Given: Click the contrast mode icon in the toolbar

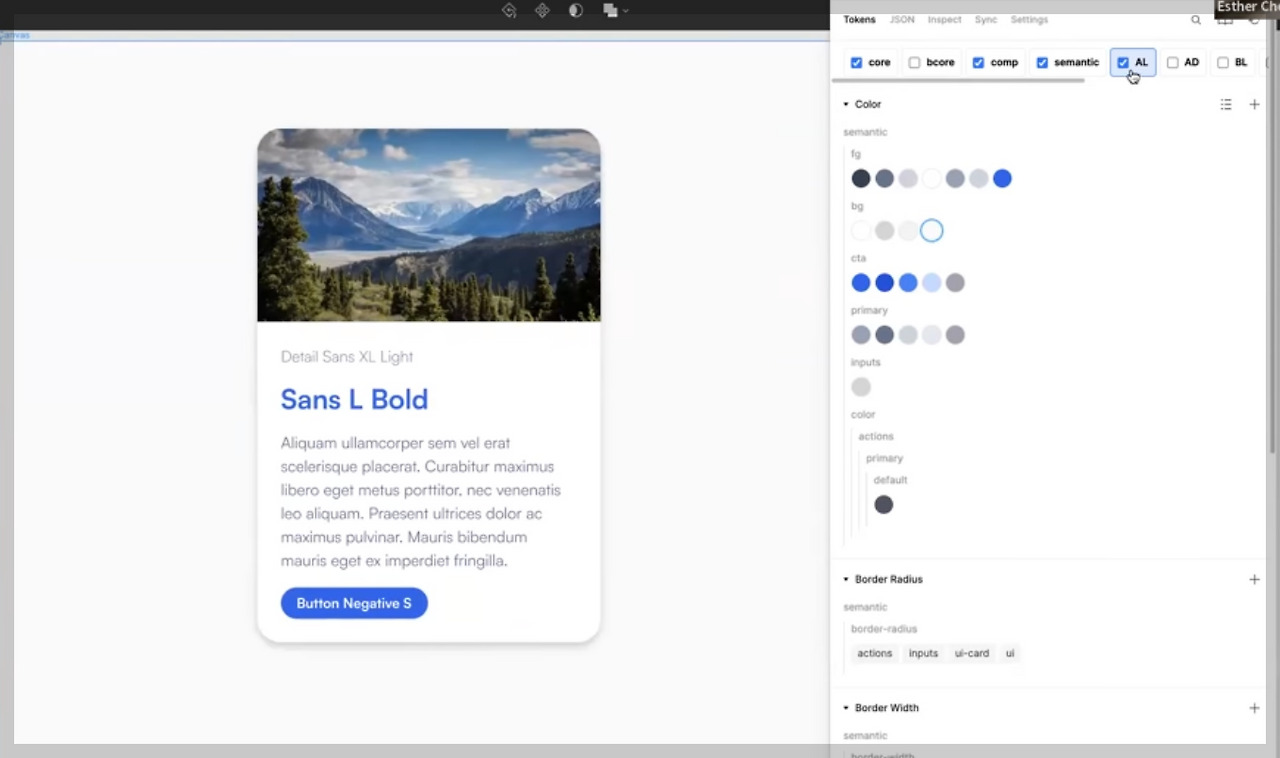Looking at the screenshot, I should coord(575,10).
